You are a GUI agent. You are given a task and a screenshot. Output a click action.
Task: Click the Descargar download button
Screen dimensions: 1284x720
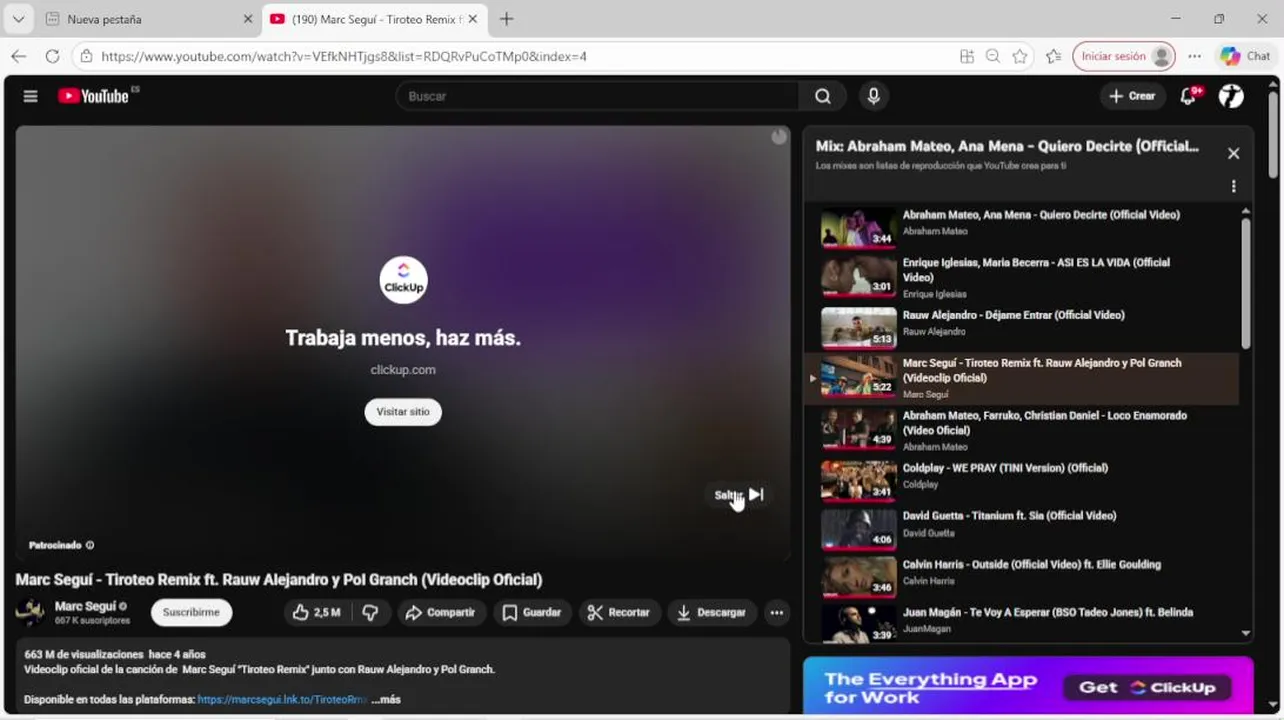[x=711, y=612]
